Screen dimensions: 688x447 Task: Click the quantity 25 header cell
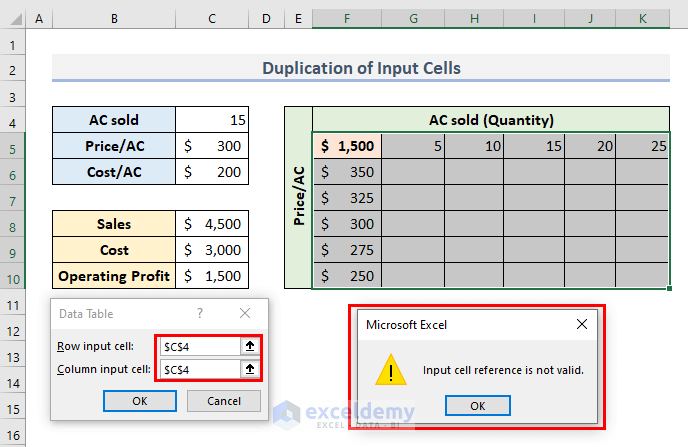point(642,146)
